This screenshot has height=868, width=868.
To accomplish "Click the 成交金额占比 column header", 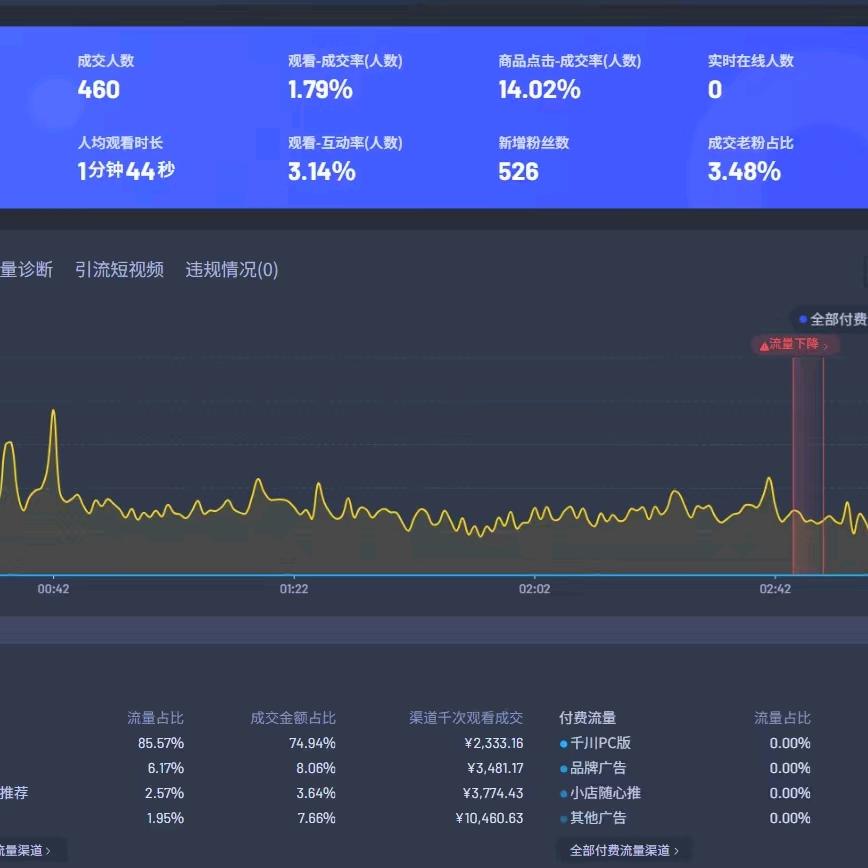I will pos(293,718).
